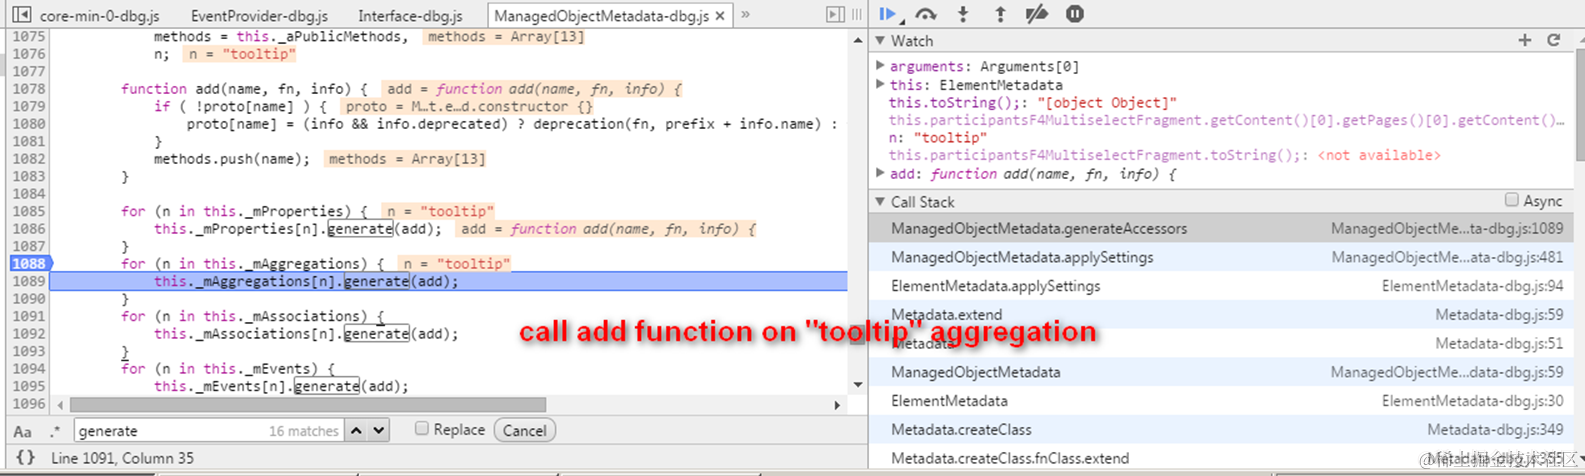
Task: Open ManagedObjectMe...ata-dbg.js:481 source link
Action: (1446, 258)
